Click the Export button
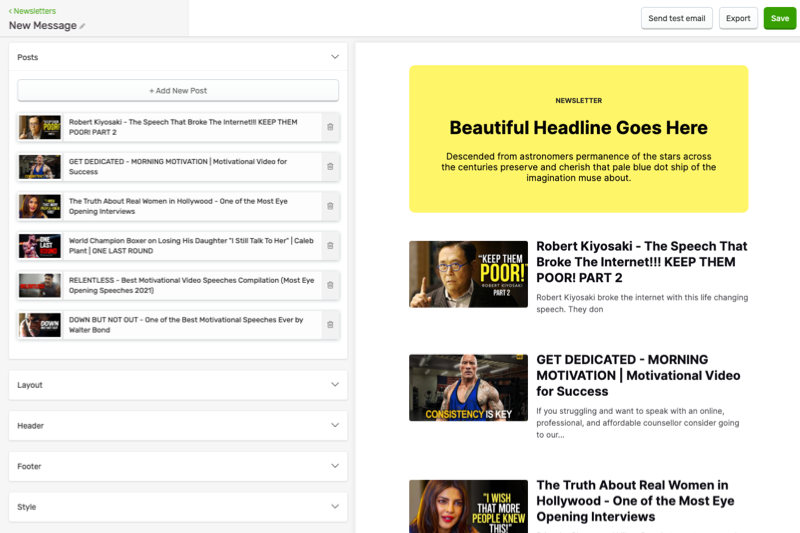Screen dimensions: 800x533 [738, 18]
